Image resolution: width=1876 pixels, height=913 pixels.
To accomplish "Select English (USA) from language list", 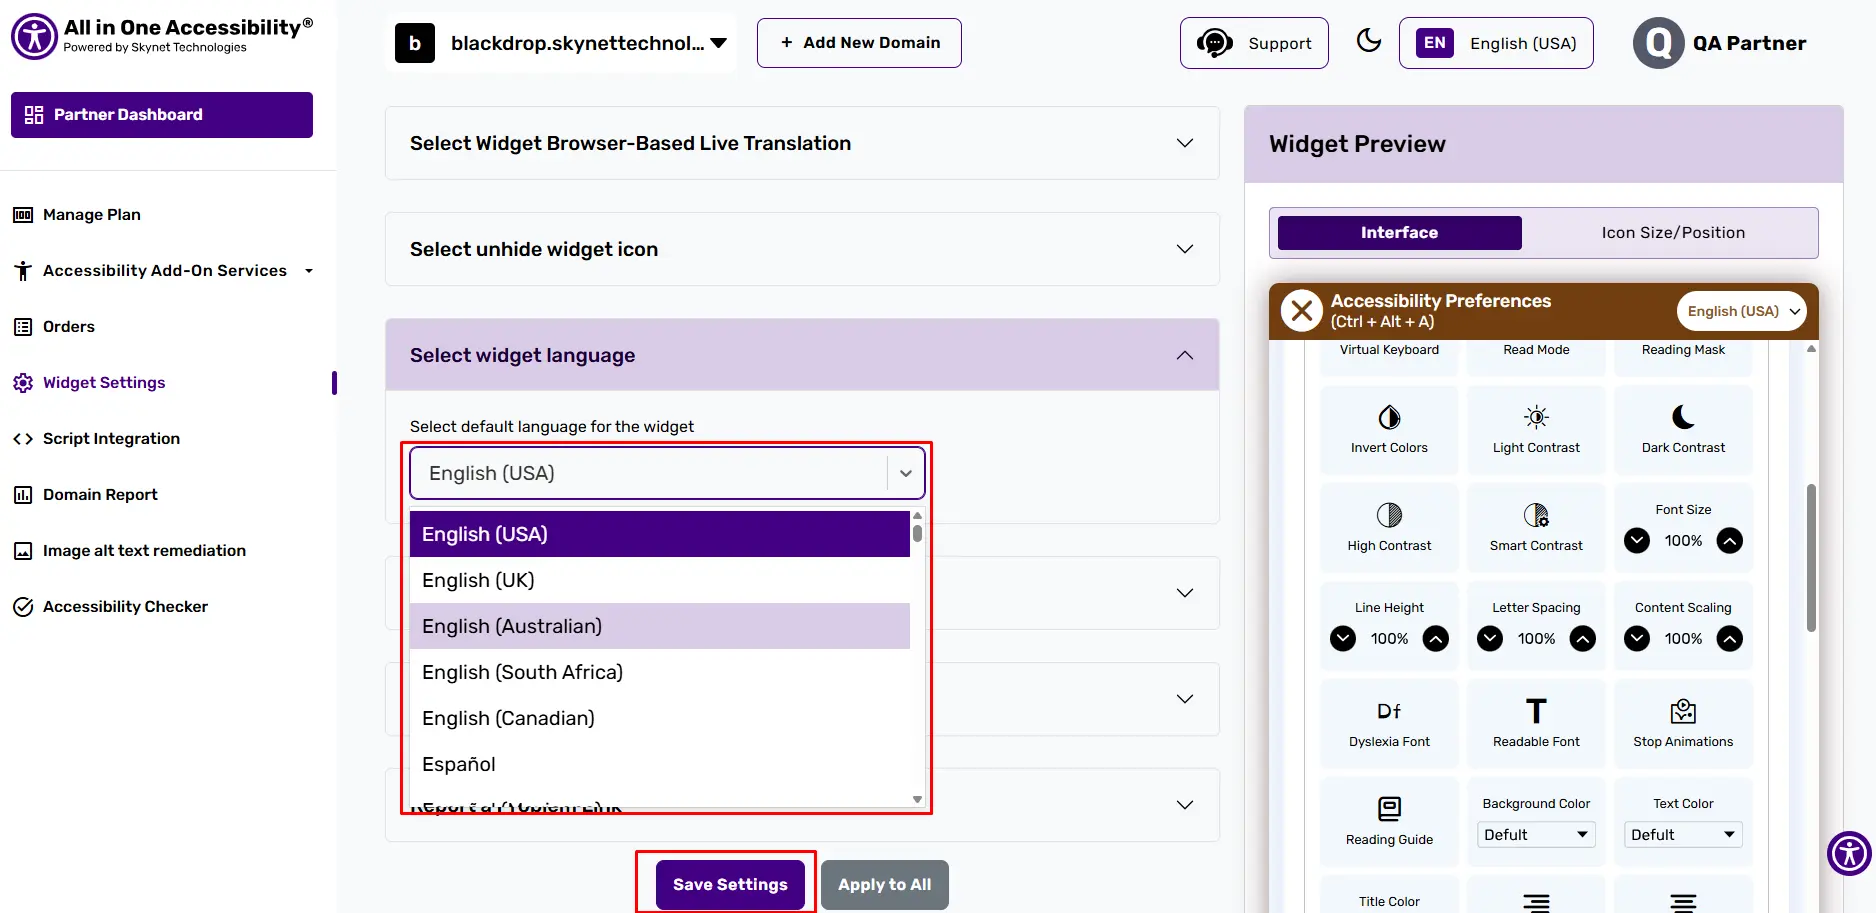I will [660, 534].
